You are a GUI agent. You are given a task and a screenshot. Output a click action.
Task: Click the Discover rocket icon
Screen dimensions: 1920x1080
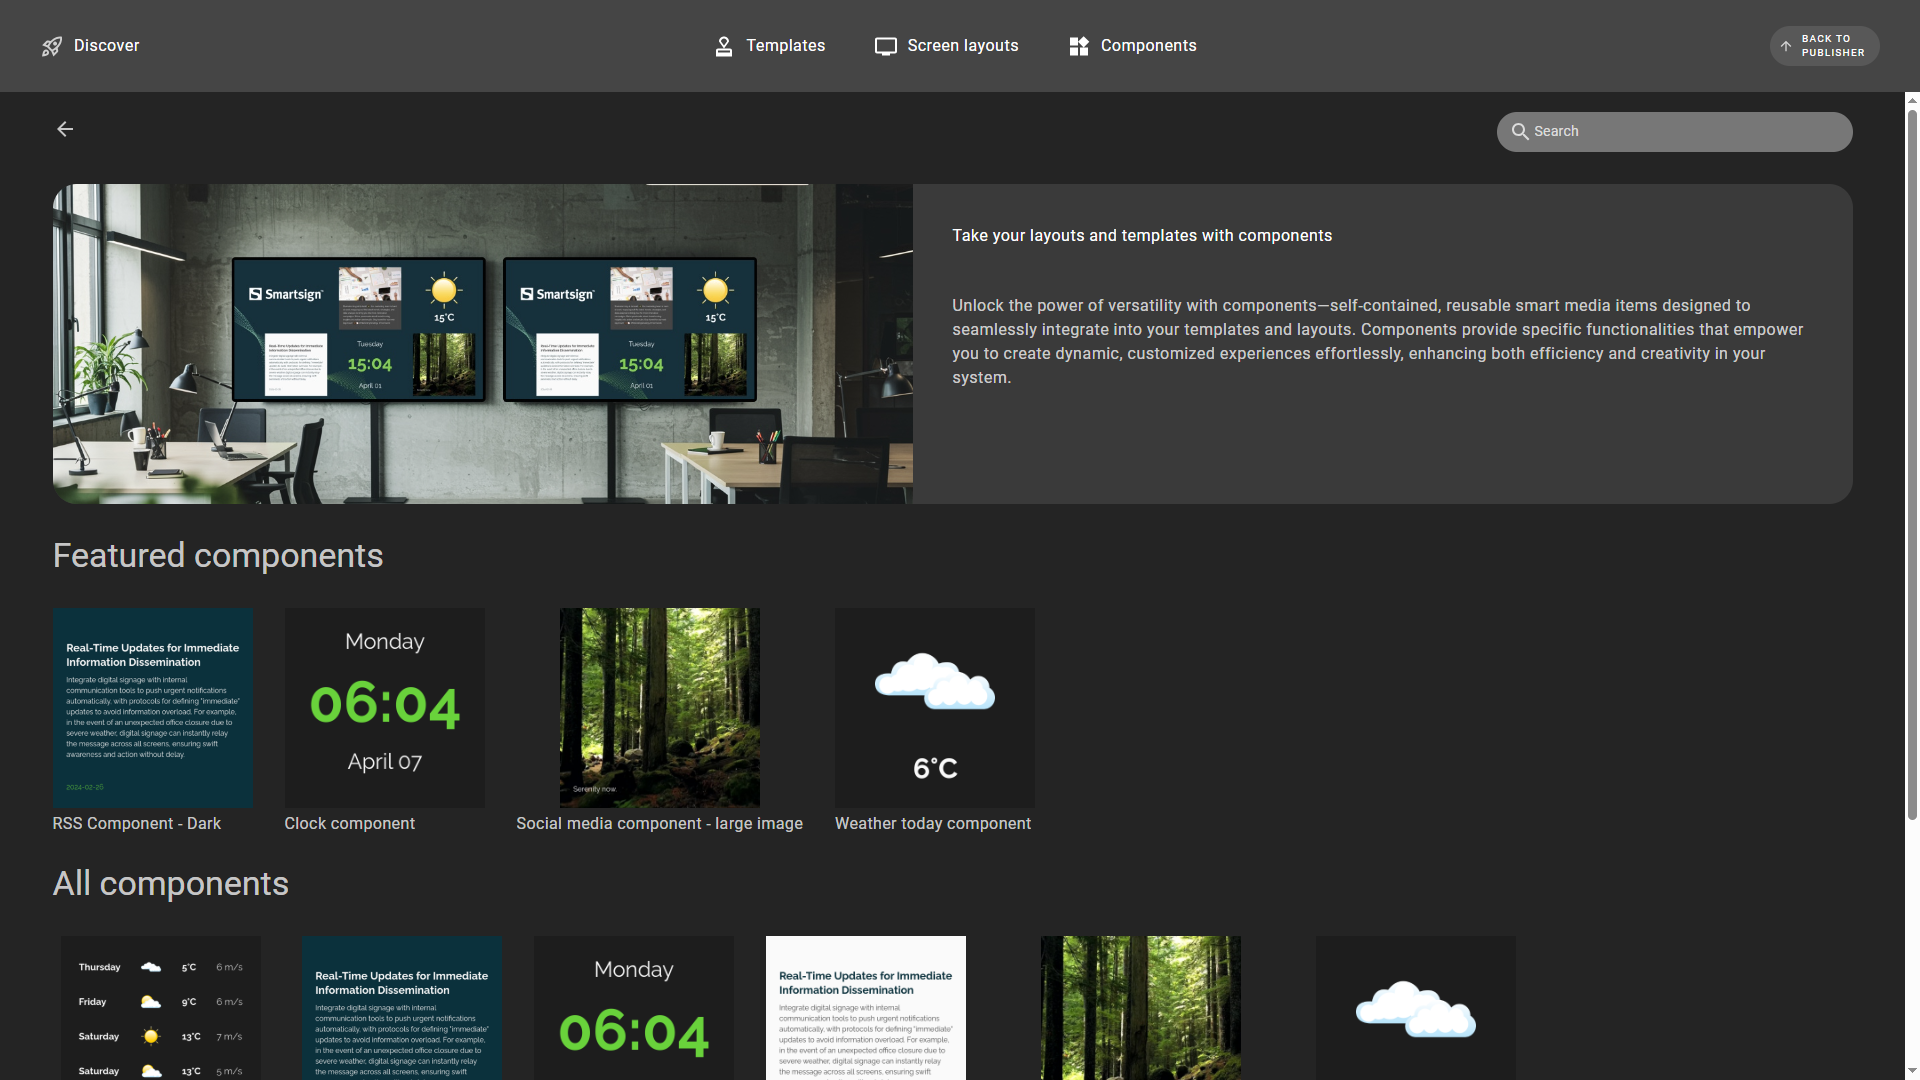coord(52,46)
